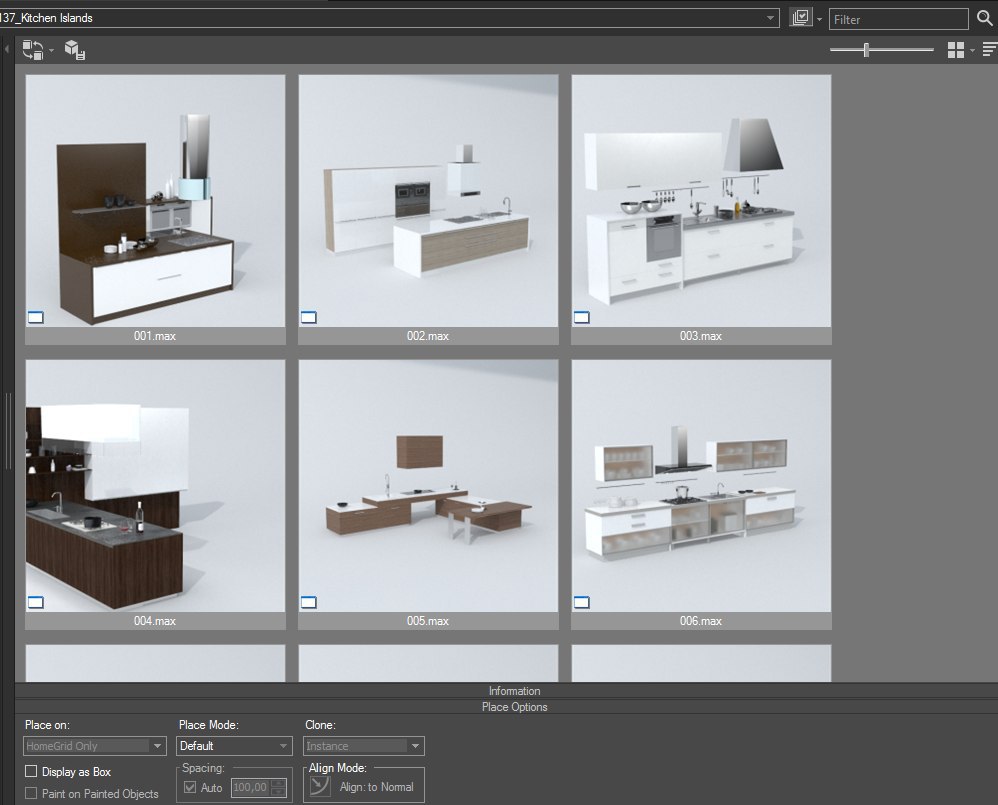Collapse the Place Options rollout
998x805 pixels.
pyautogui.click(x=507, y=706)
